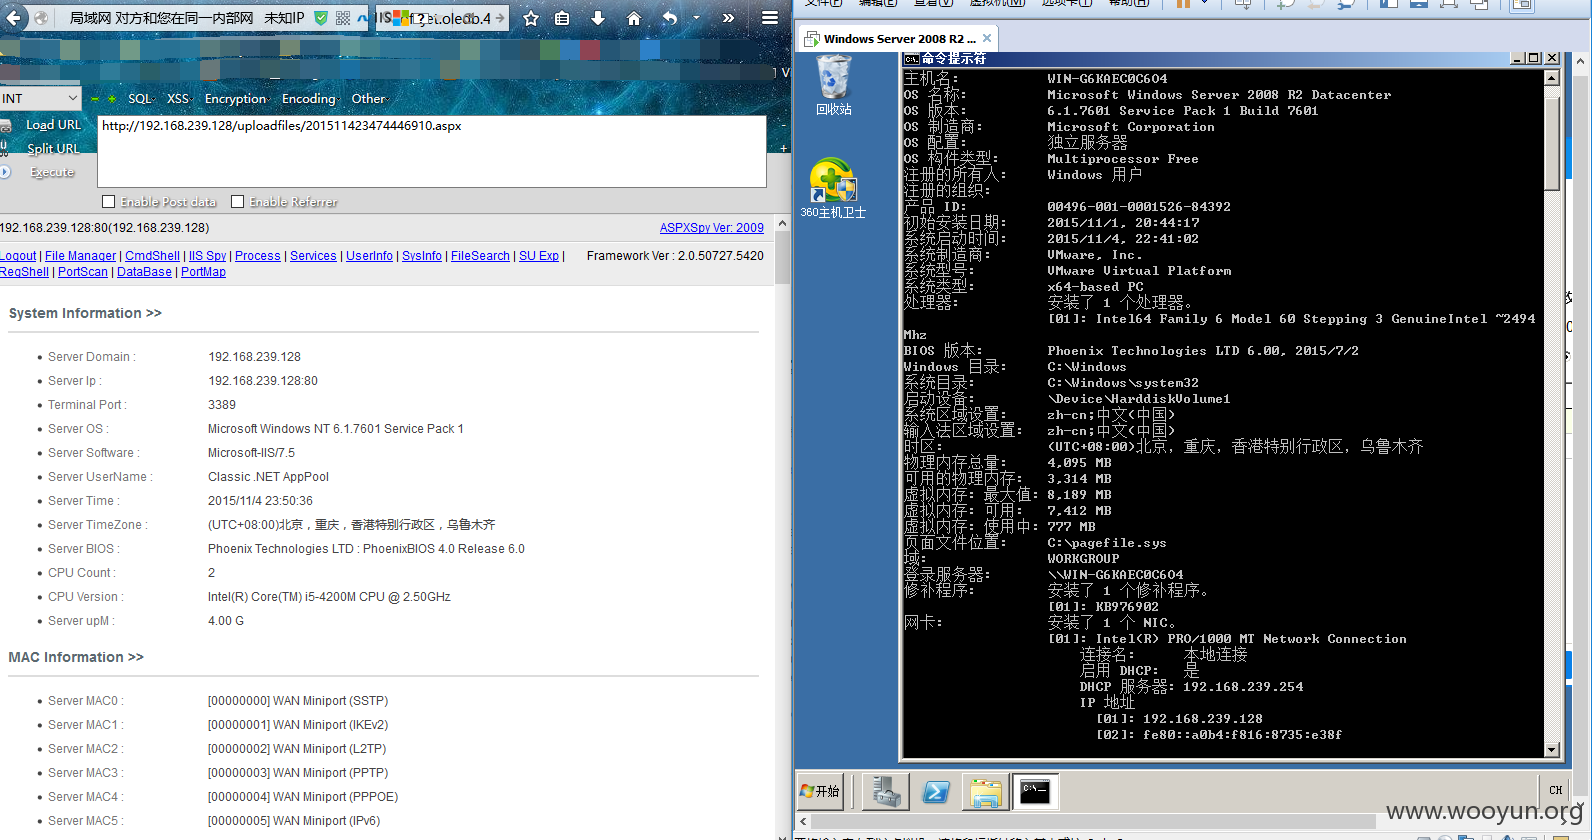Click Split URL in HackBar

pos(53,149)
